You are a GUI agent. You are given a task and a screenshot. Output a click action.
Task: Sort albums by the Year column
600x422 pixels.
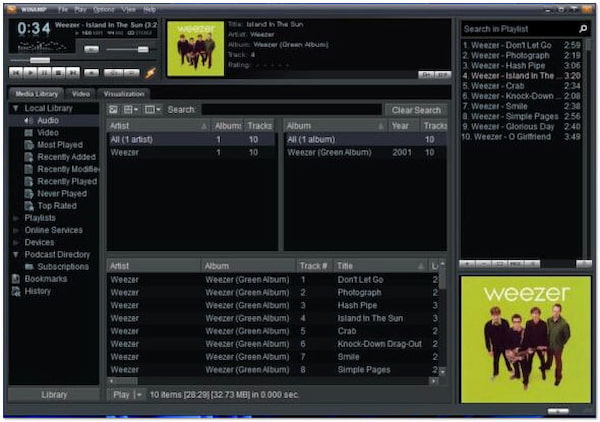click(x=404, y=126)
